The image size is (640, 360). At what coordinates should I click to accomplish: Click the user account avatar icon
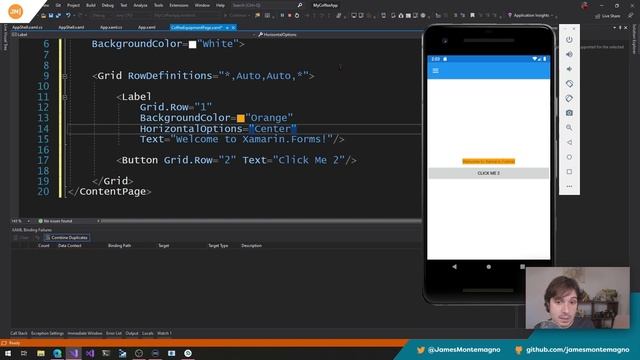pyautogui.click(x=585, y=6)
